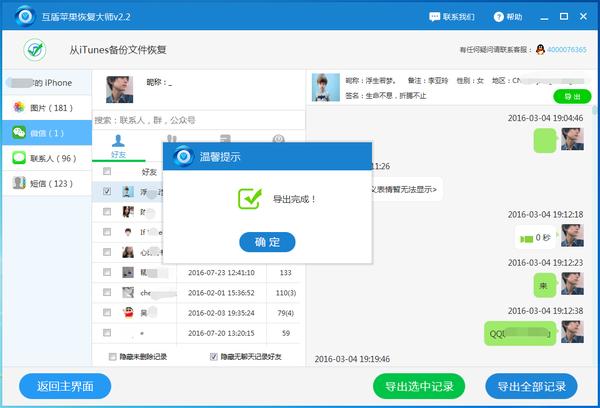Click the 表情暂无法显示 message bubble

[407, 189]
